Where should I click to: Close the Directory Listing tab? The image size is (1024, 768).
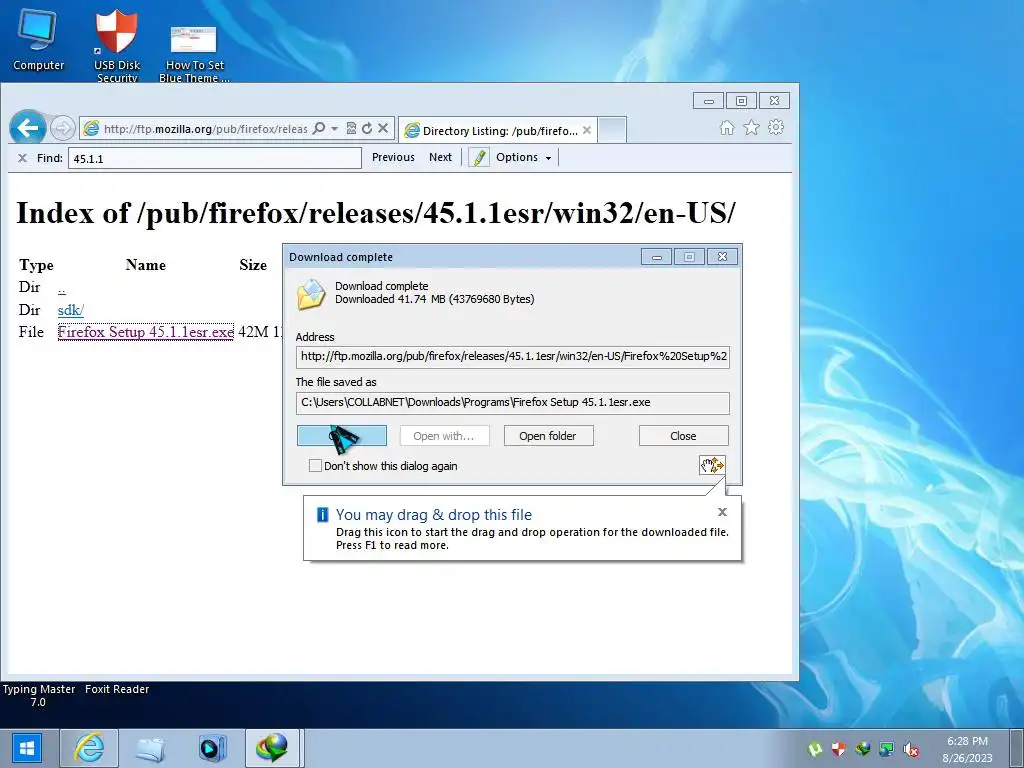point(587,130)
